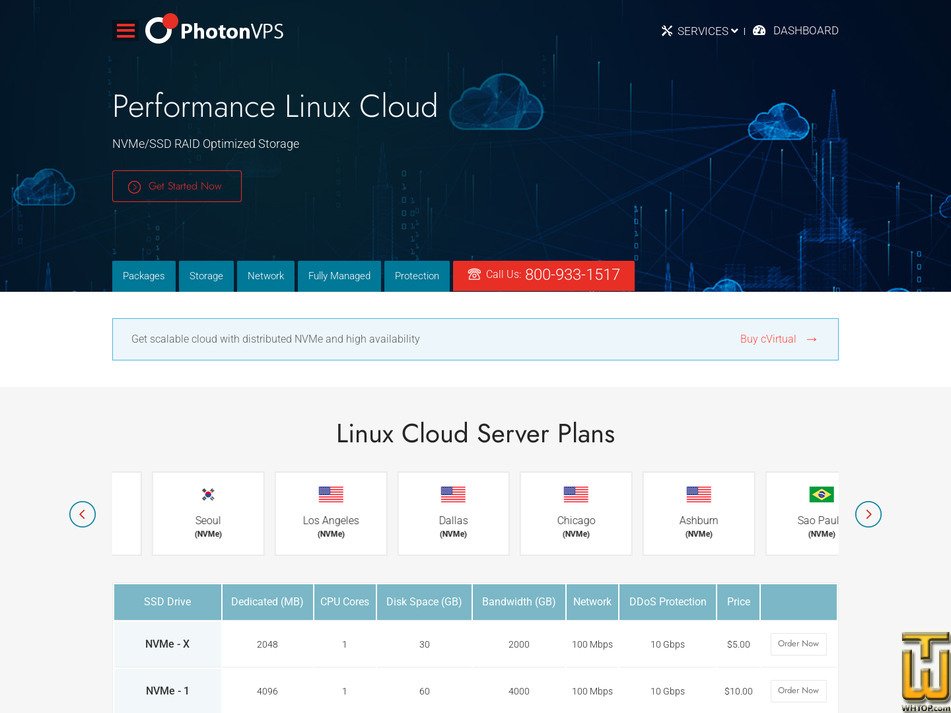Click the Dashboard gauge icon

759,30
